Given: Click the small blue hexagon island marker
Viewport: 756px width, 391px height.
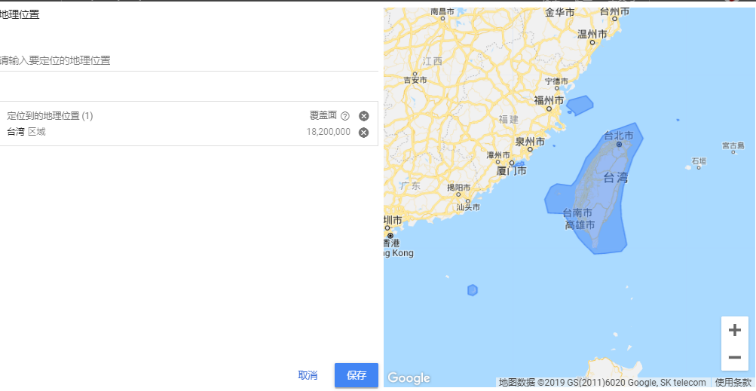Looking at the screenshot, I should [472, 290].
